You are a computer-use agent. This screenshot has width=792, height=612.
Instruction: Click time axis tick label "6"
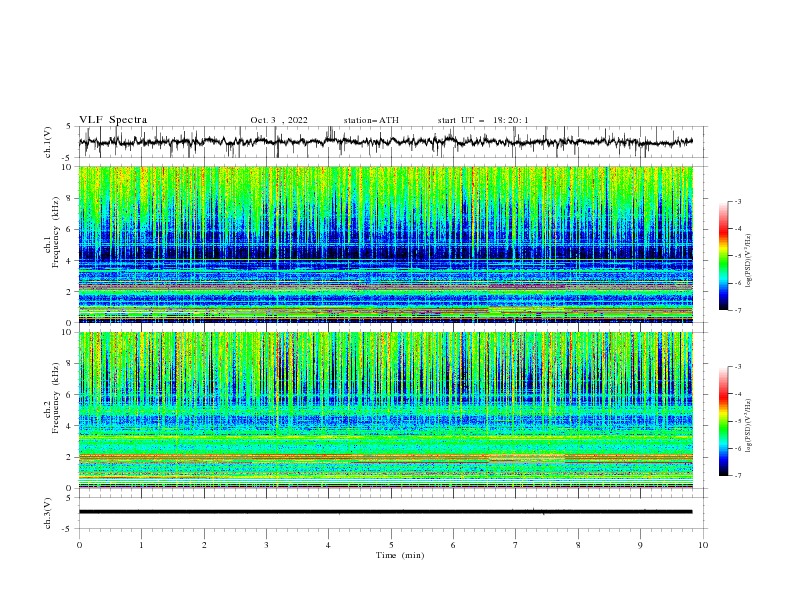(x=453, y=545)
